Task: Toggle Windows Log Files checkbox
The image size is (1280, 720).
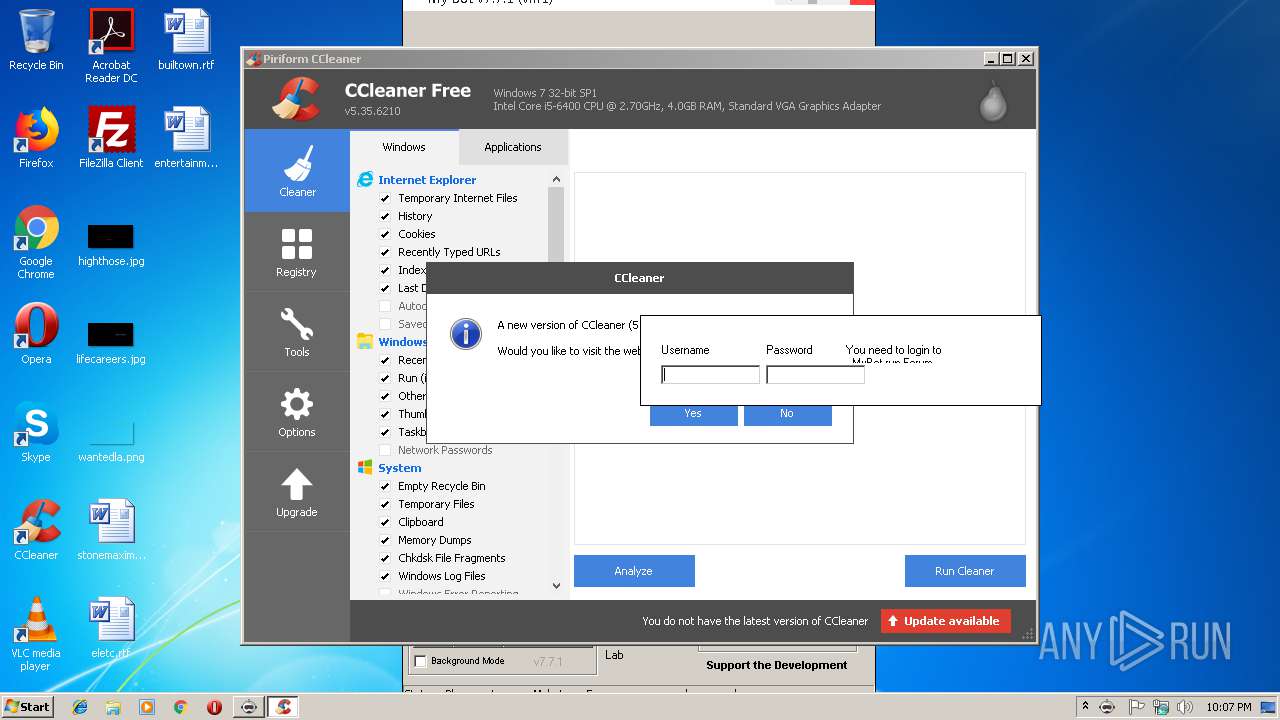Action: (x=385, y=576)
